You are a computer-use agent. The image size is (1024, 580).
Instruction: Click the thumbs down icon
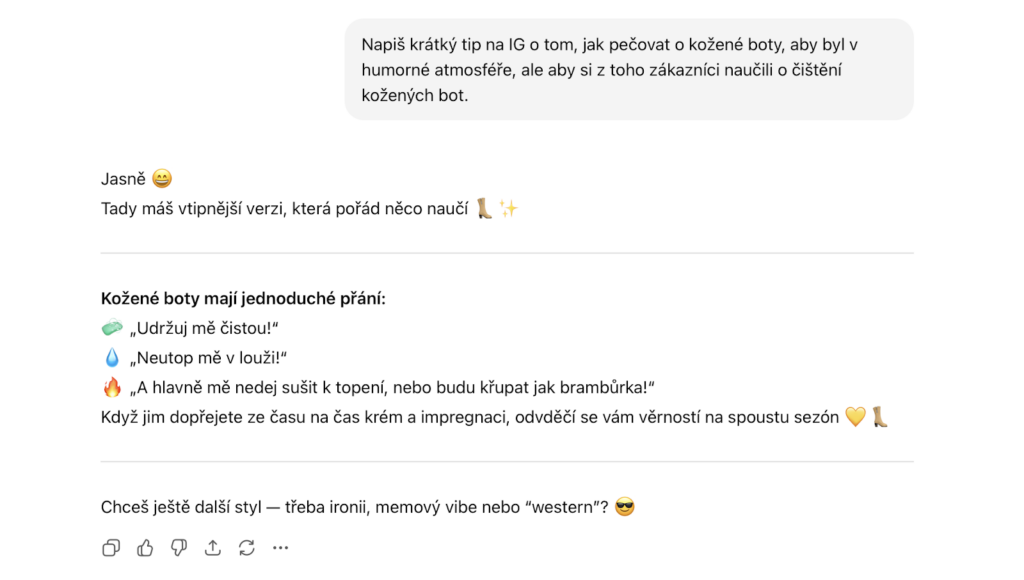click(x=179, y=547)
